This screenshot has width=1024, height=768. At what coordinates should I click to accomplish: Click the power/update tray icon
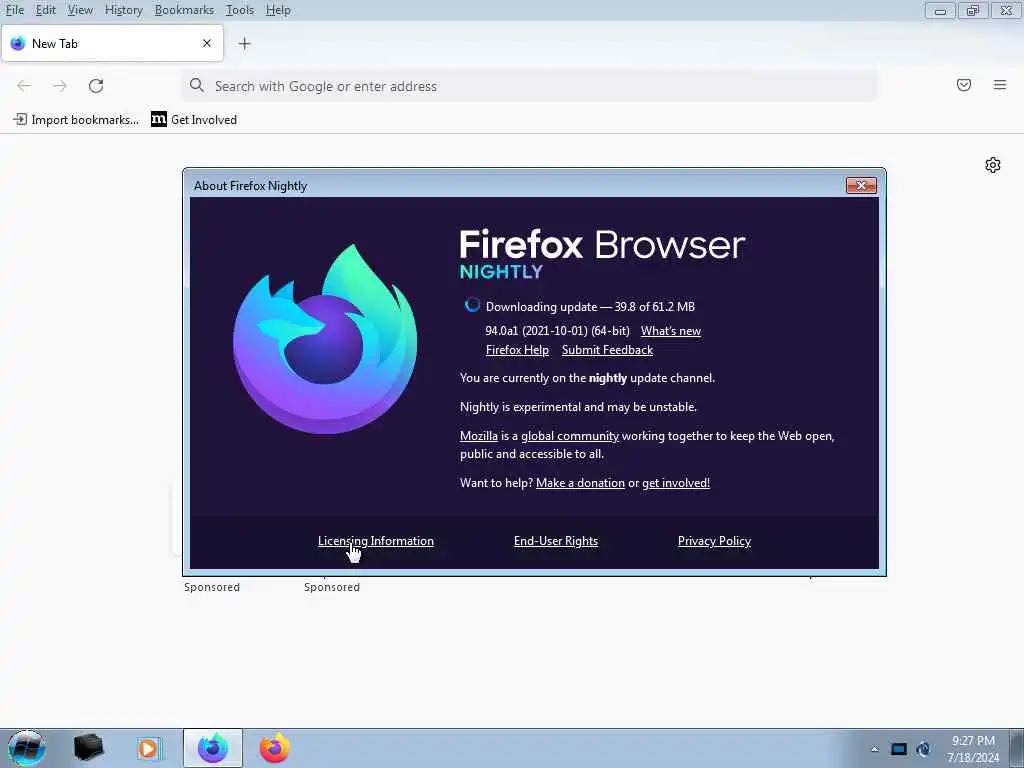pyautogui.click(x=923, y=749)
